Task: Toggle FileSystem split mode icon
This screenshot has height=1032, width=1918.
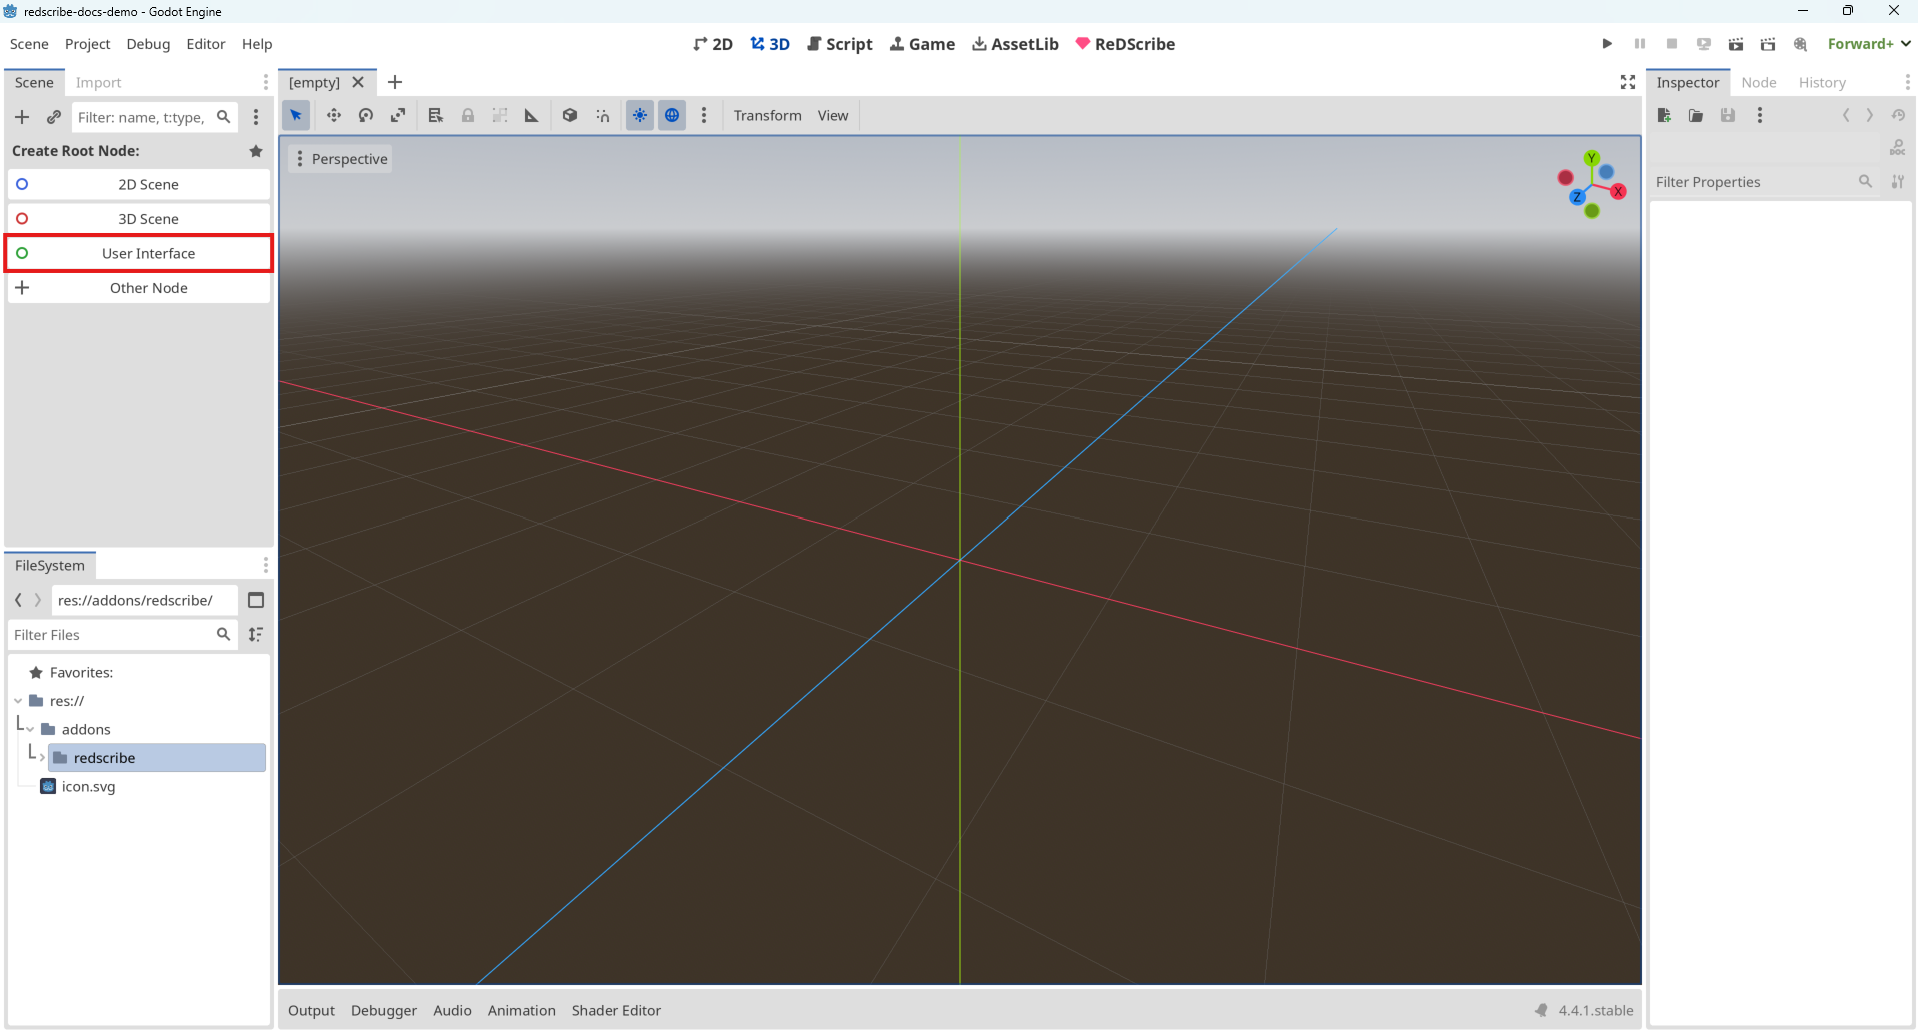Action: point(256,600)
